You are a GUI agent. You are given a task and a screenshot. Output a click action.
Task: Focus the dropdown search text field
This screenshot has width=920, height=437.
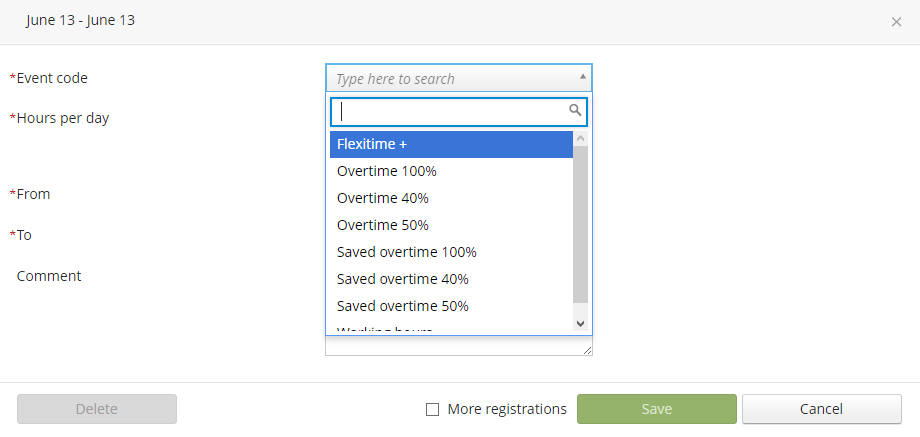tap(450, 111)
